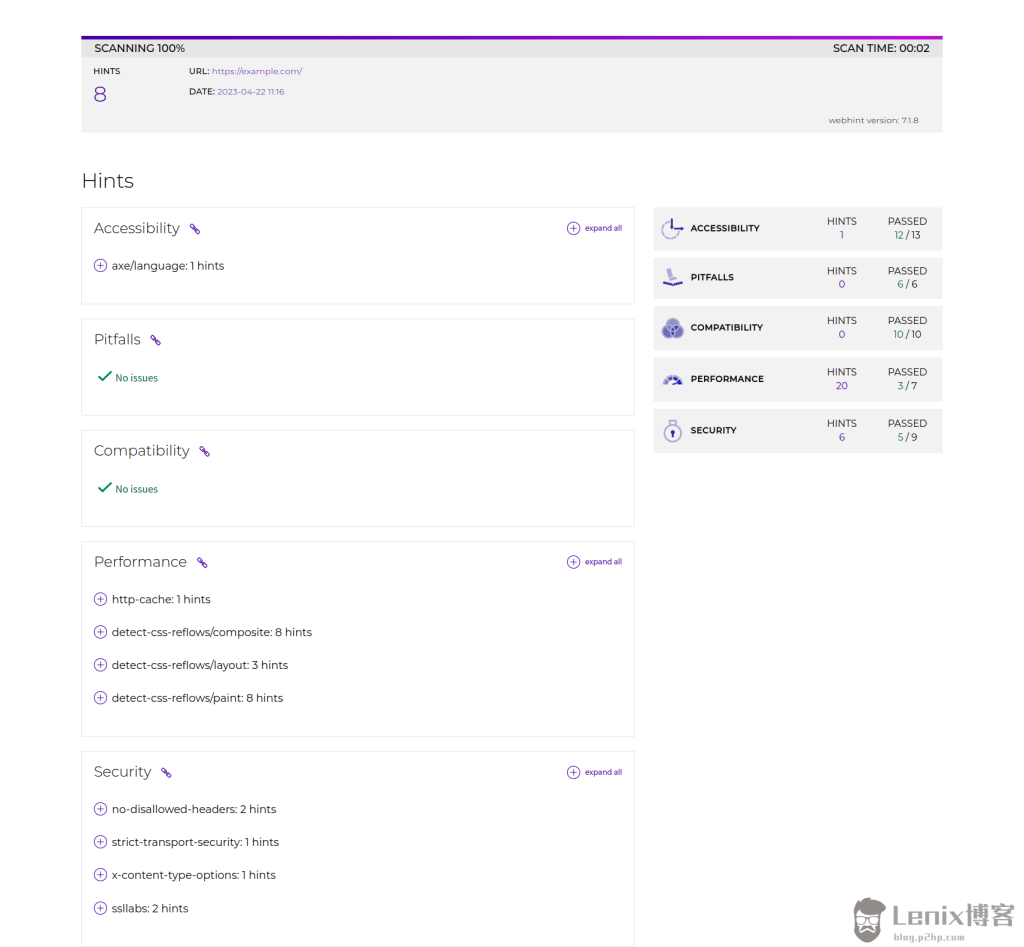Click the Performance icon in summary panel
1024x947 pixels.
[x=671, y=379]
